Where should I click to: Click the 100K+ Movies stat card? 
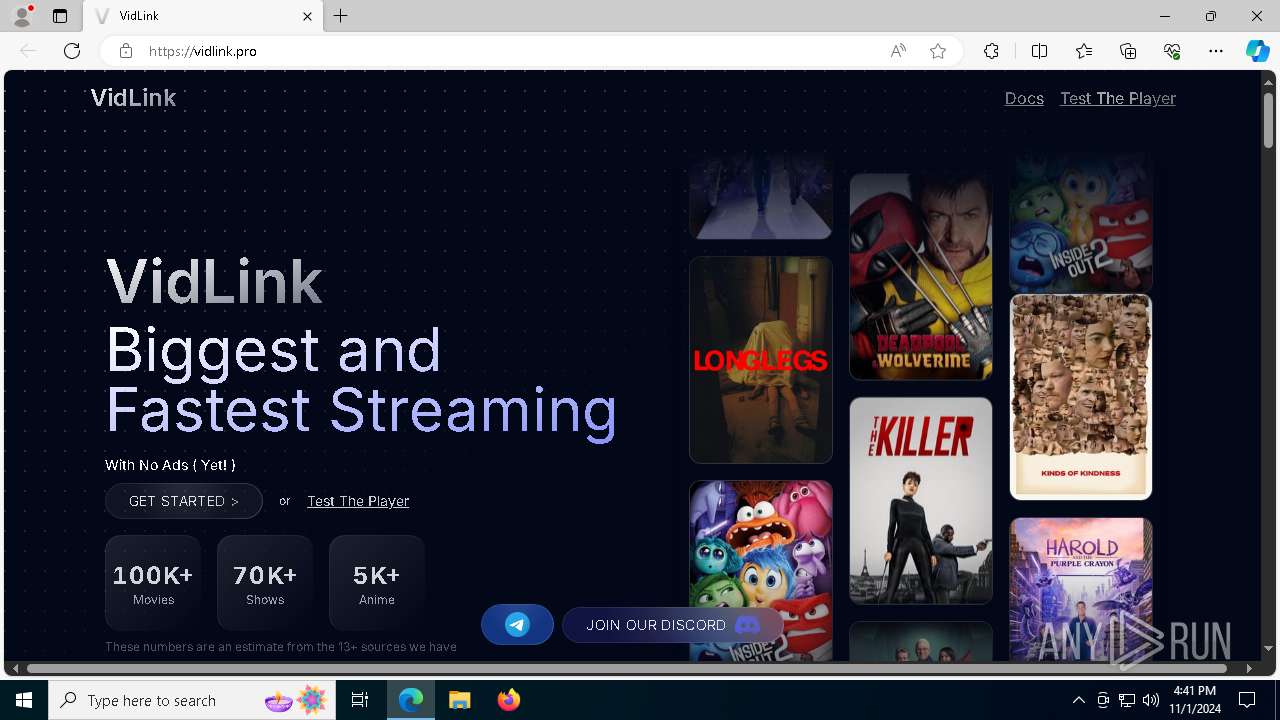pos(153,583)
